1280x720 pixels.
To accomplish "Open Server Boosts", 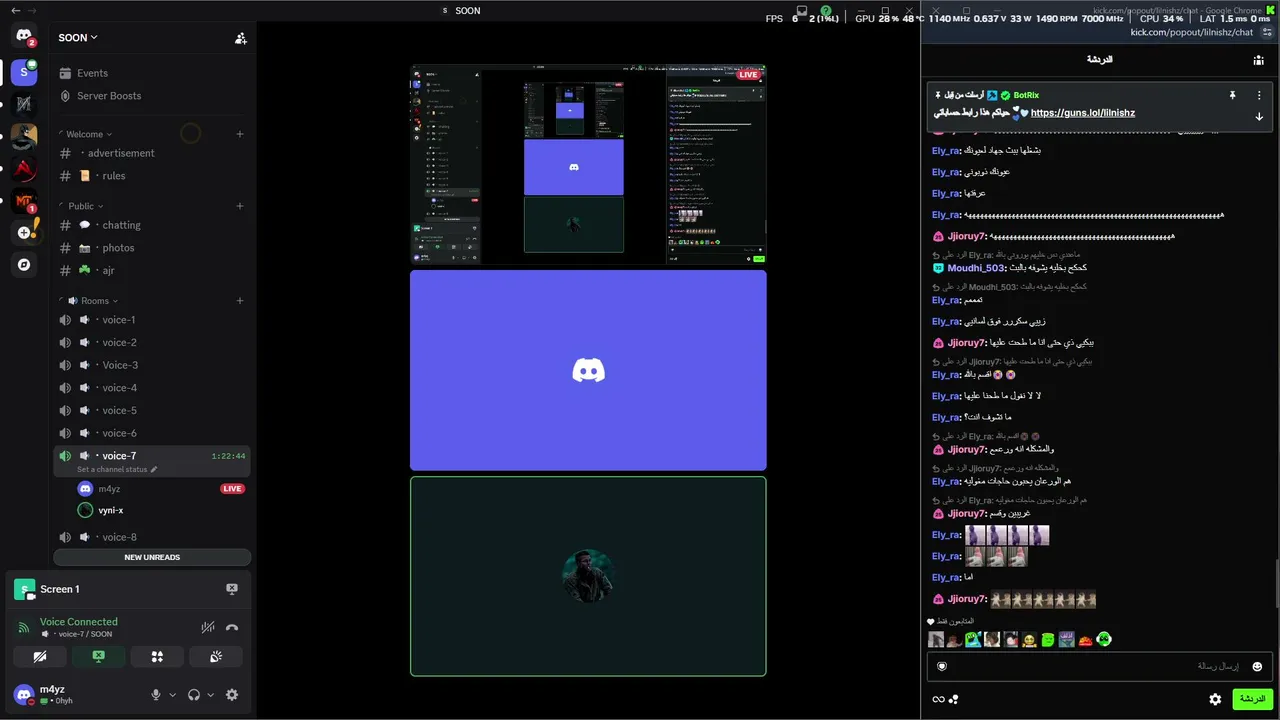I will [x=152, y=96].
